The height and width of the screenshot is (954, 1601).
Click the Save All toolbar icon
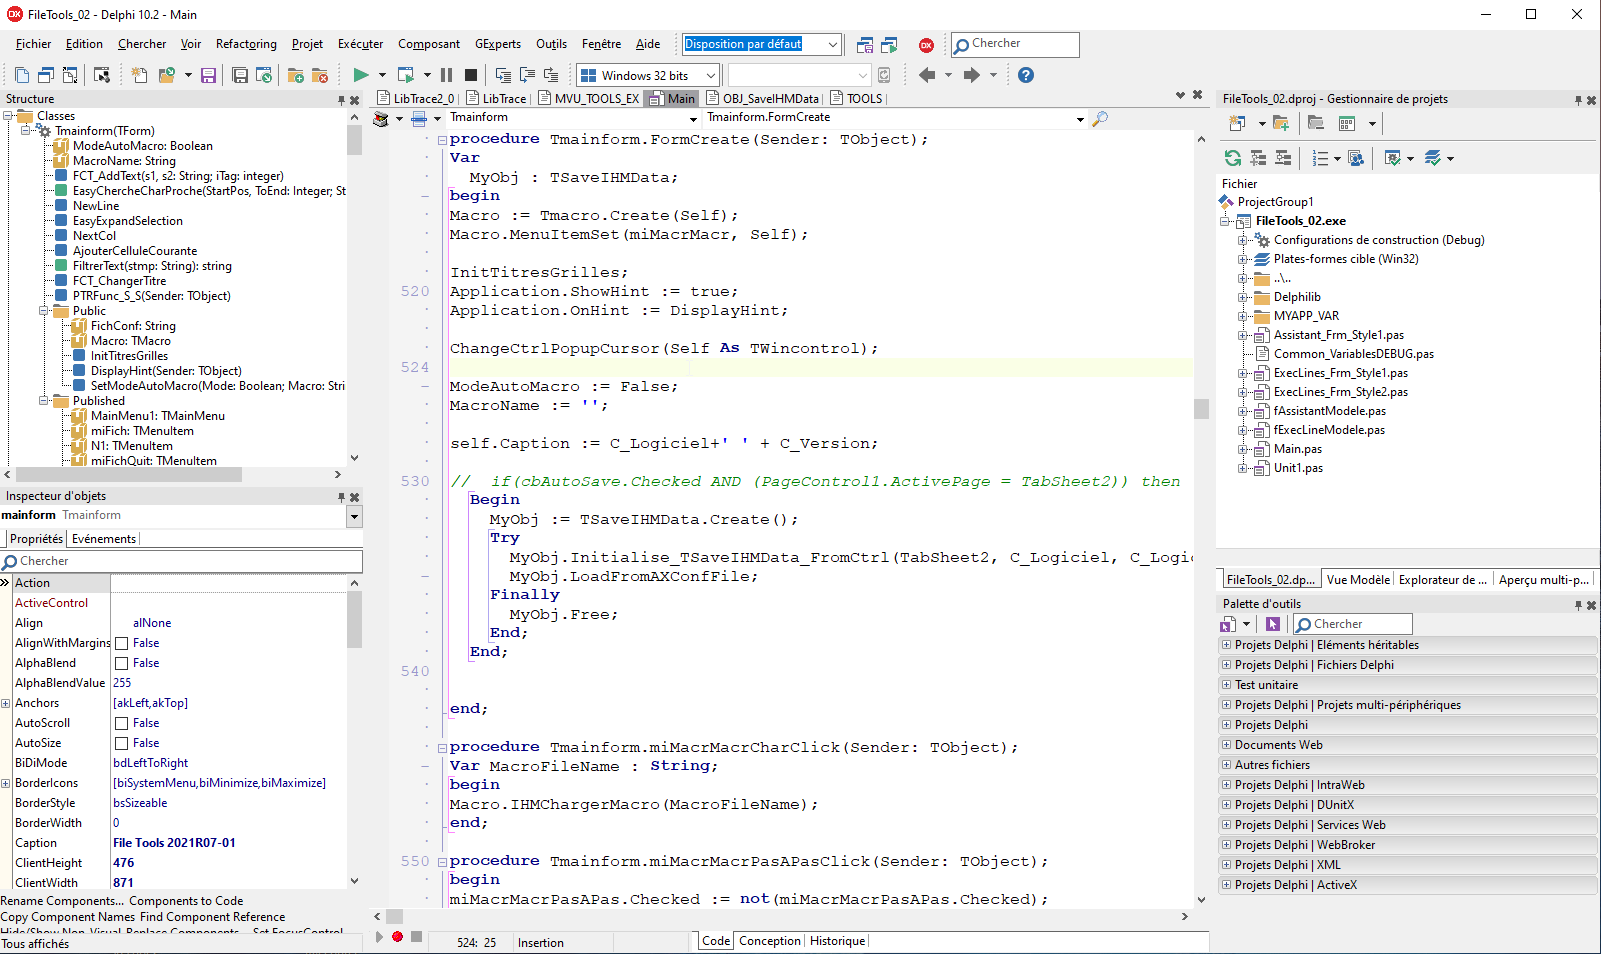click(x=240, y=75)
